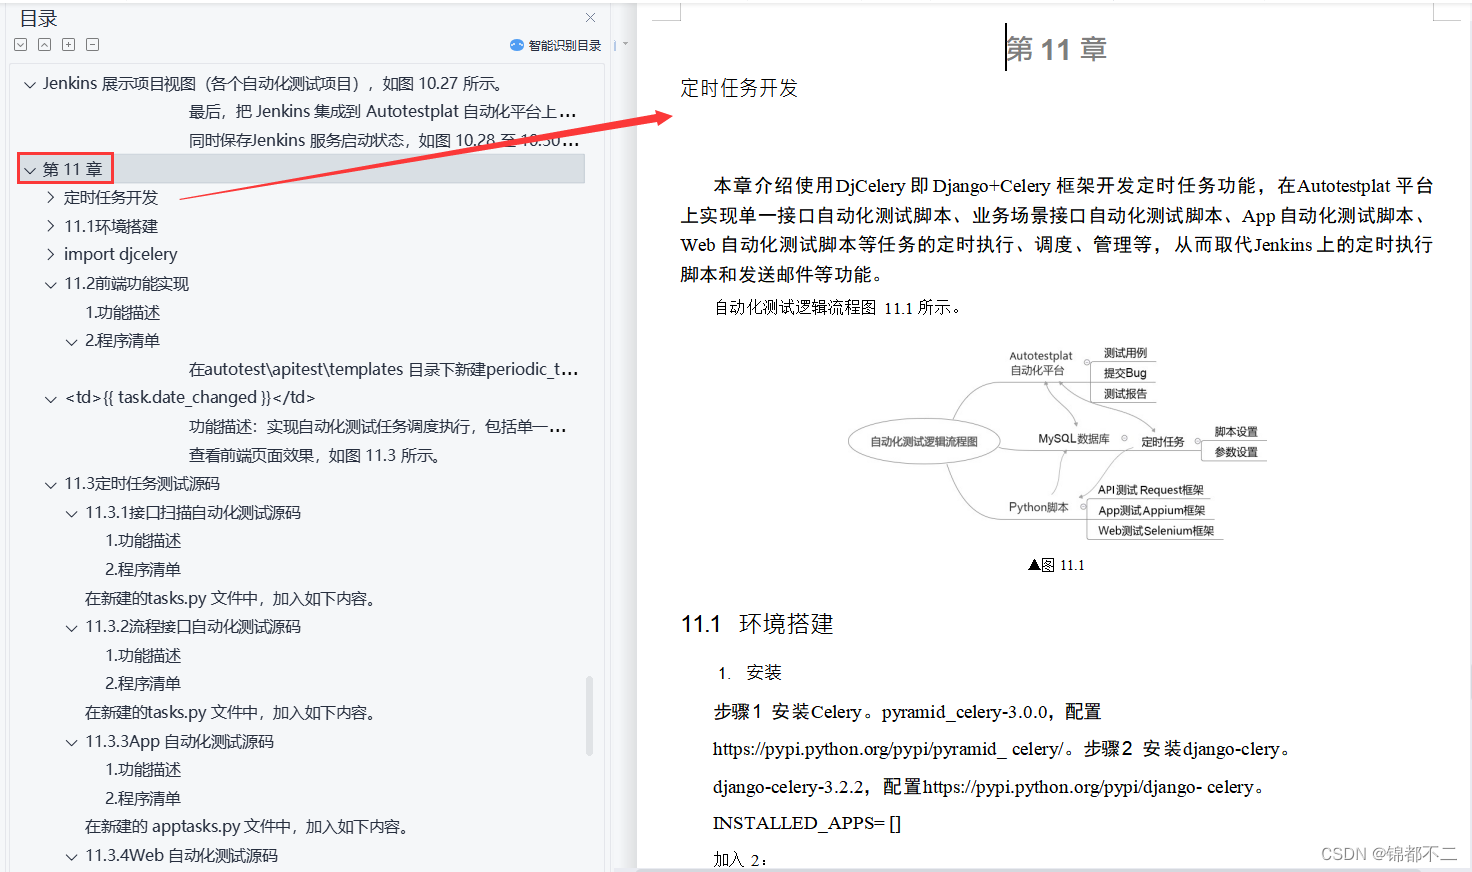Go to 11.1环境搭建 in outline

point(111,226)
